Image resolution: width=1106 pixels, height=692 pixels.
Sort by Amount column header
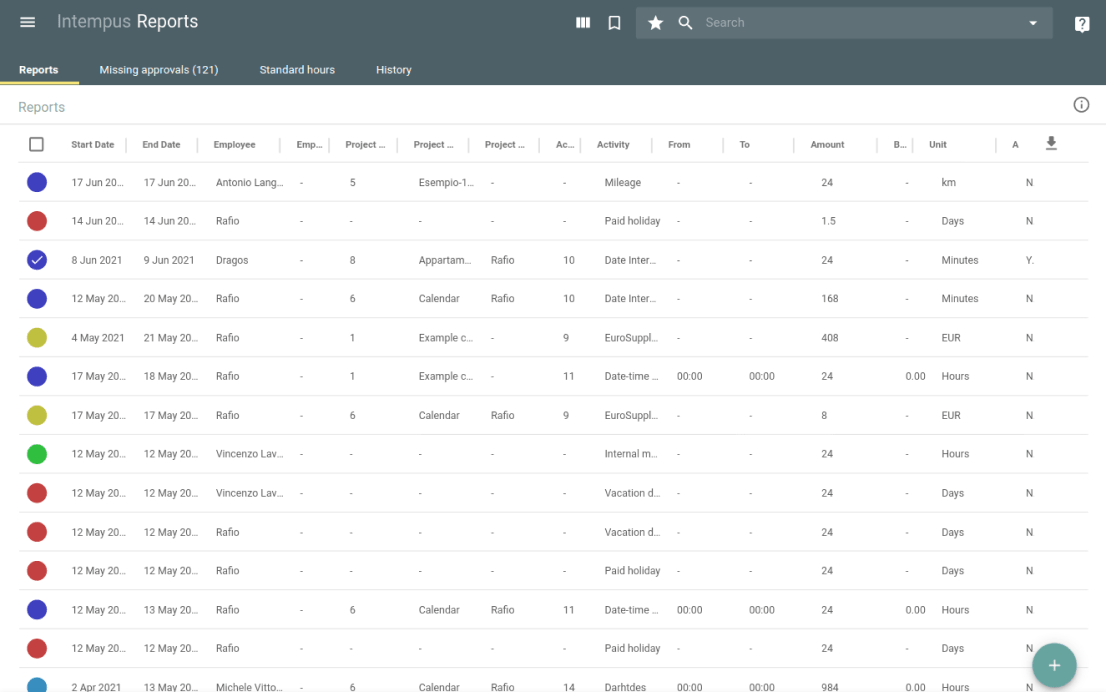[x=827, y=145]
